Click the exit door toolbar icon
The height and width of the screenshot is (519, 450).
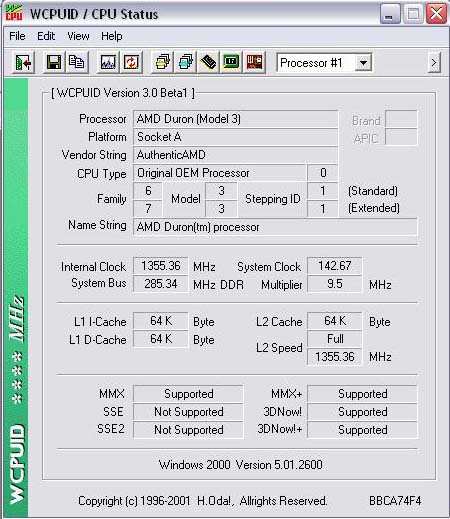24,62
